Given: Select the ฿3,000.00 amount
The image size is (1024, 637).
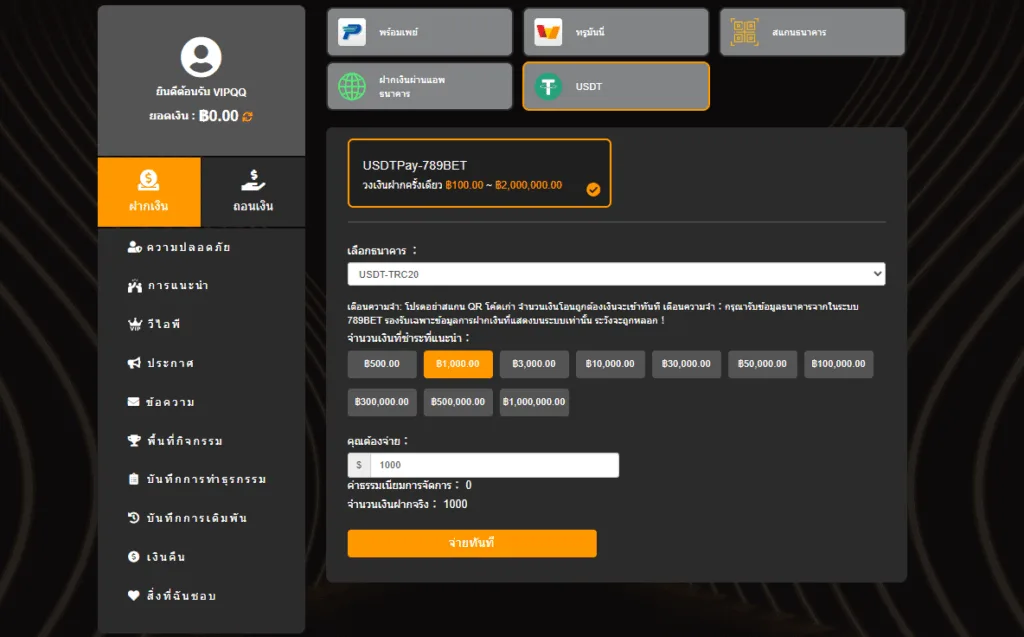Looking at the screenshot, I should [x=534, y=364].
